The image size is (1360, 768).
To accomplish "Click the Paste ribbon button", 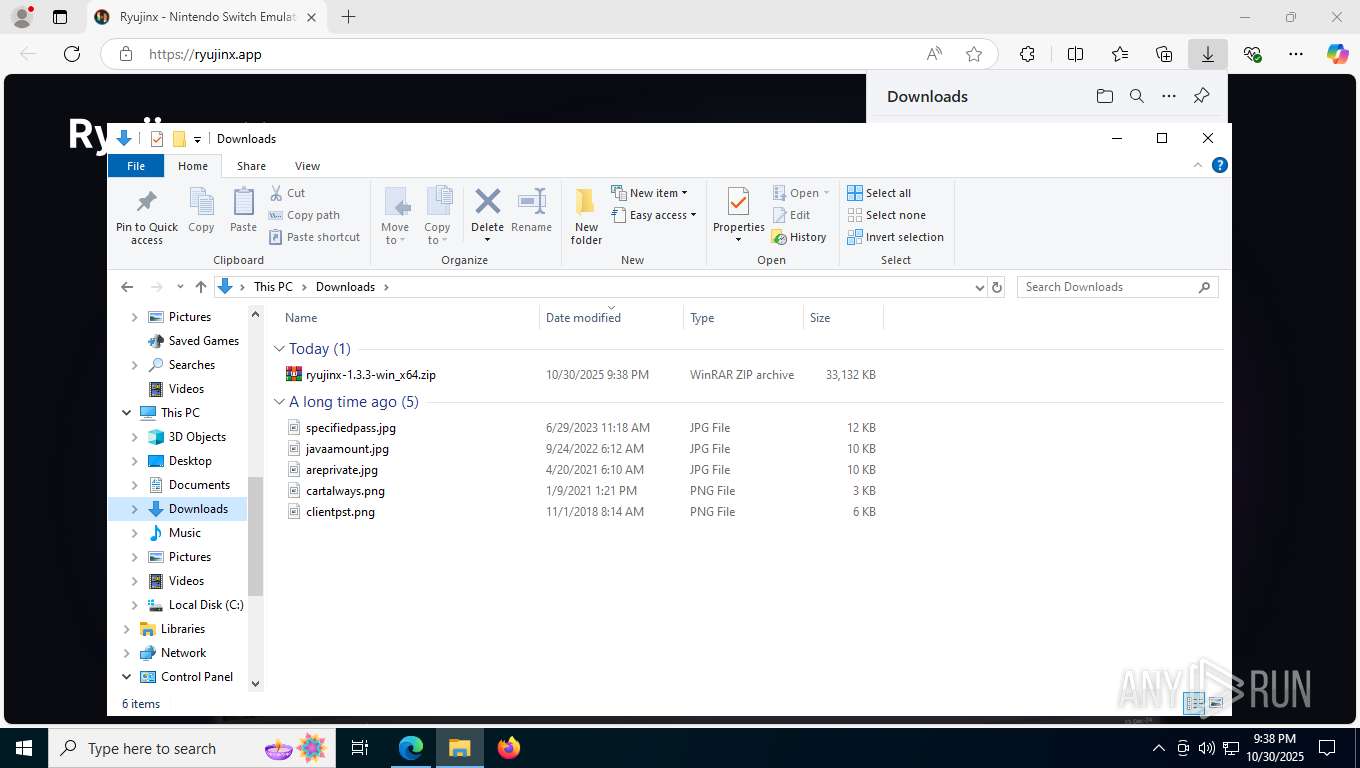I will [x=243, y=211].
